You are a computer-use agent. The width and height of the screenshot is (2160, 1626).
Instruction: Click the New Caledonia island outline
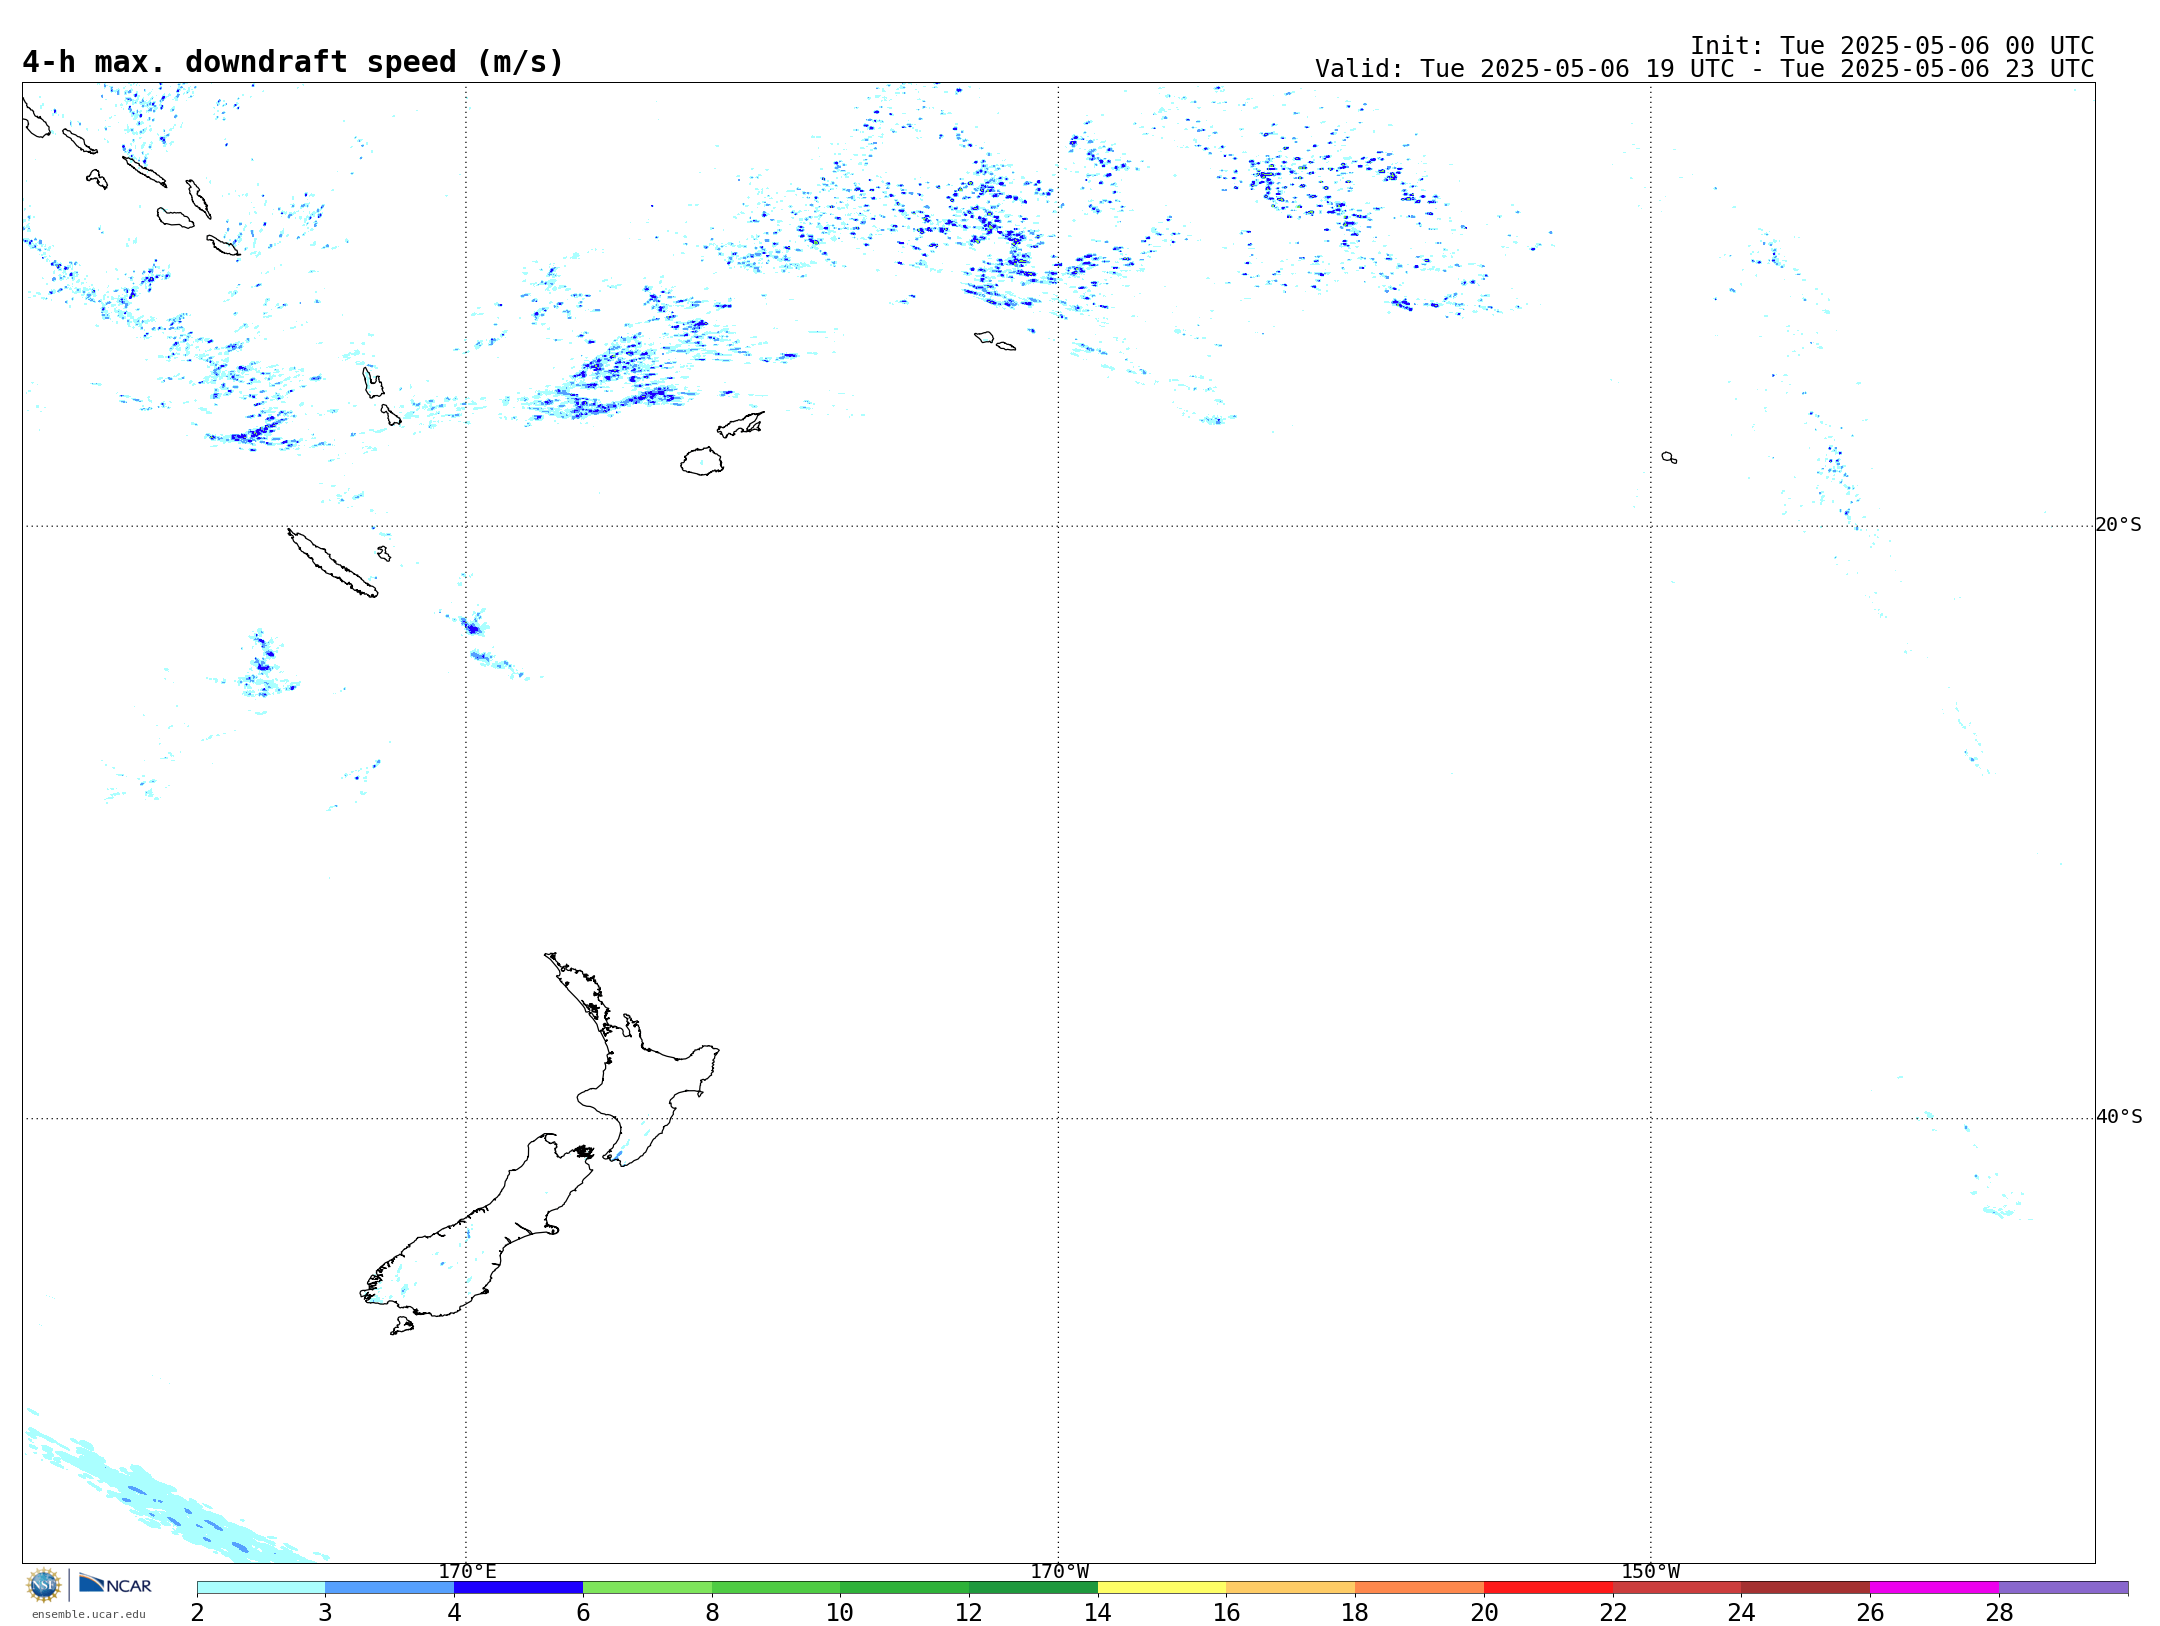pos(332,563)
